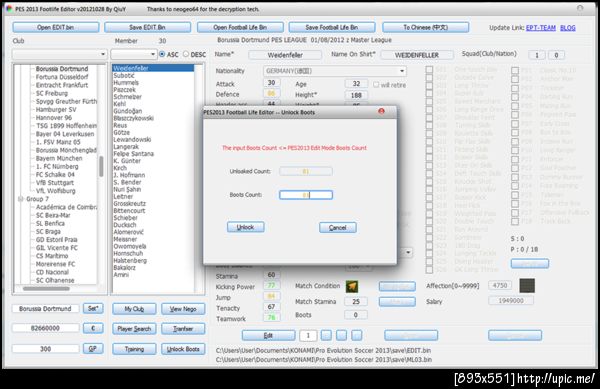
Task: Click the Save EDIT.Bin button
Action: click(x=147, y=28)
